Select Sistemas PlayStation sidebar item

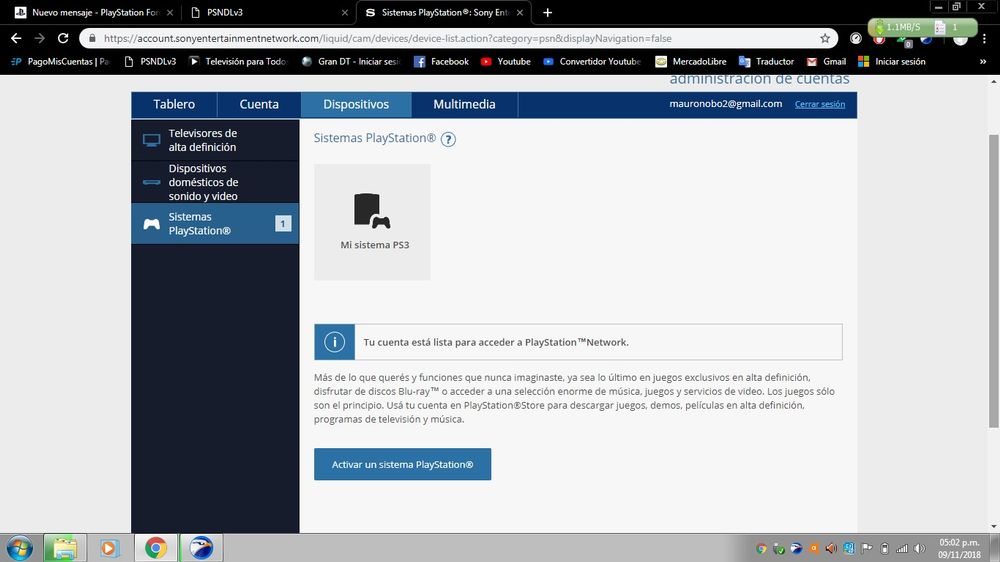215,223
